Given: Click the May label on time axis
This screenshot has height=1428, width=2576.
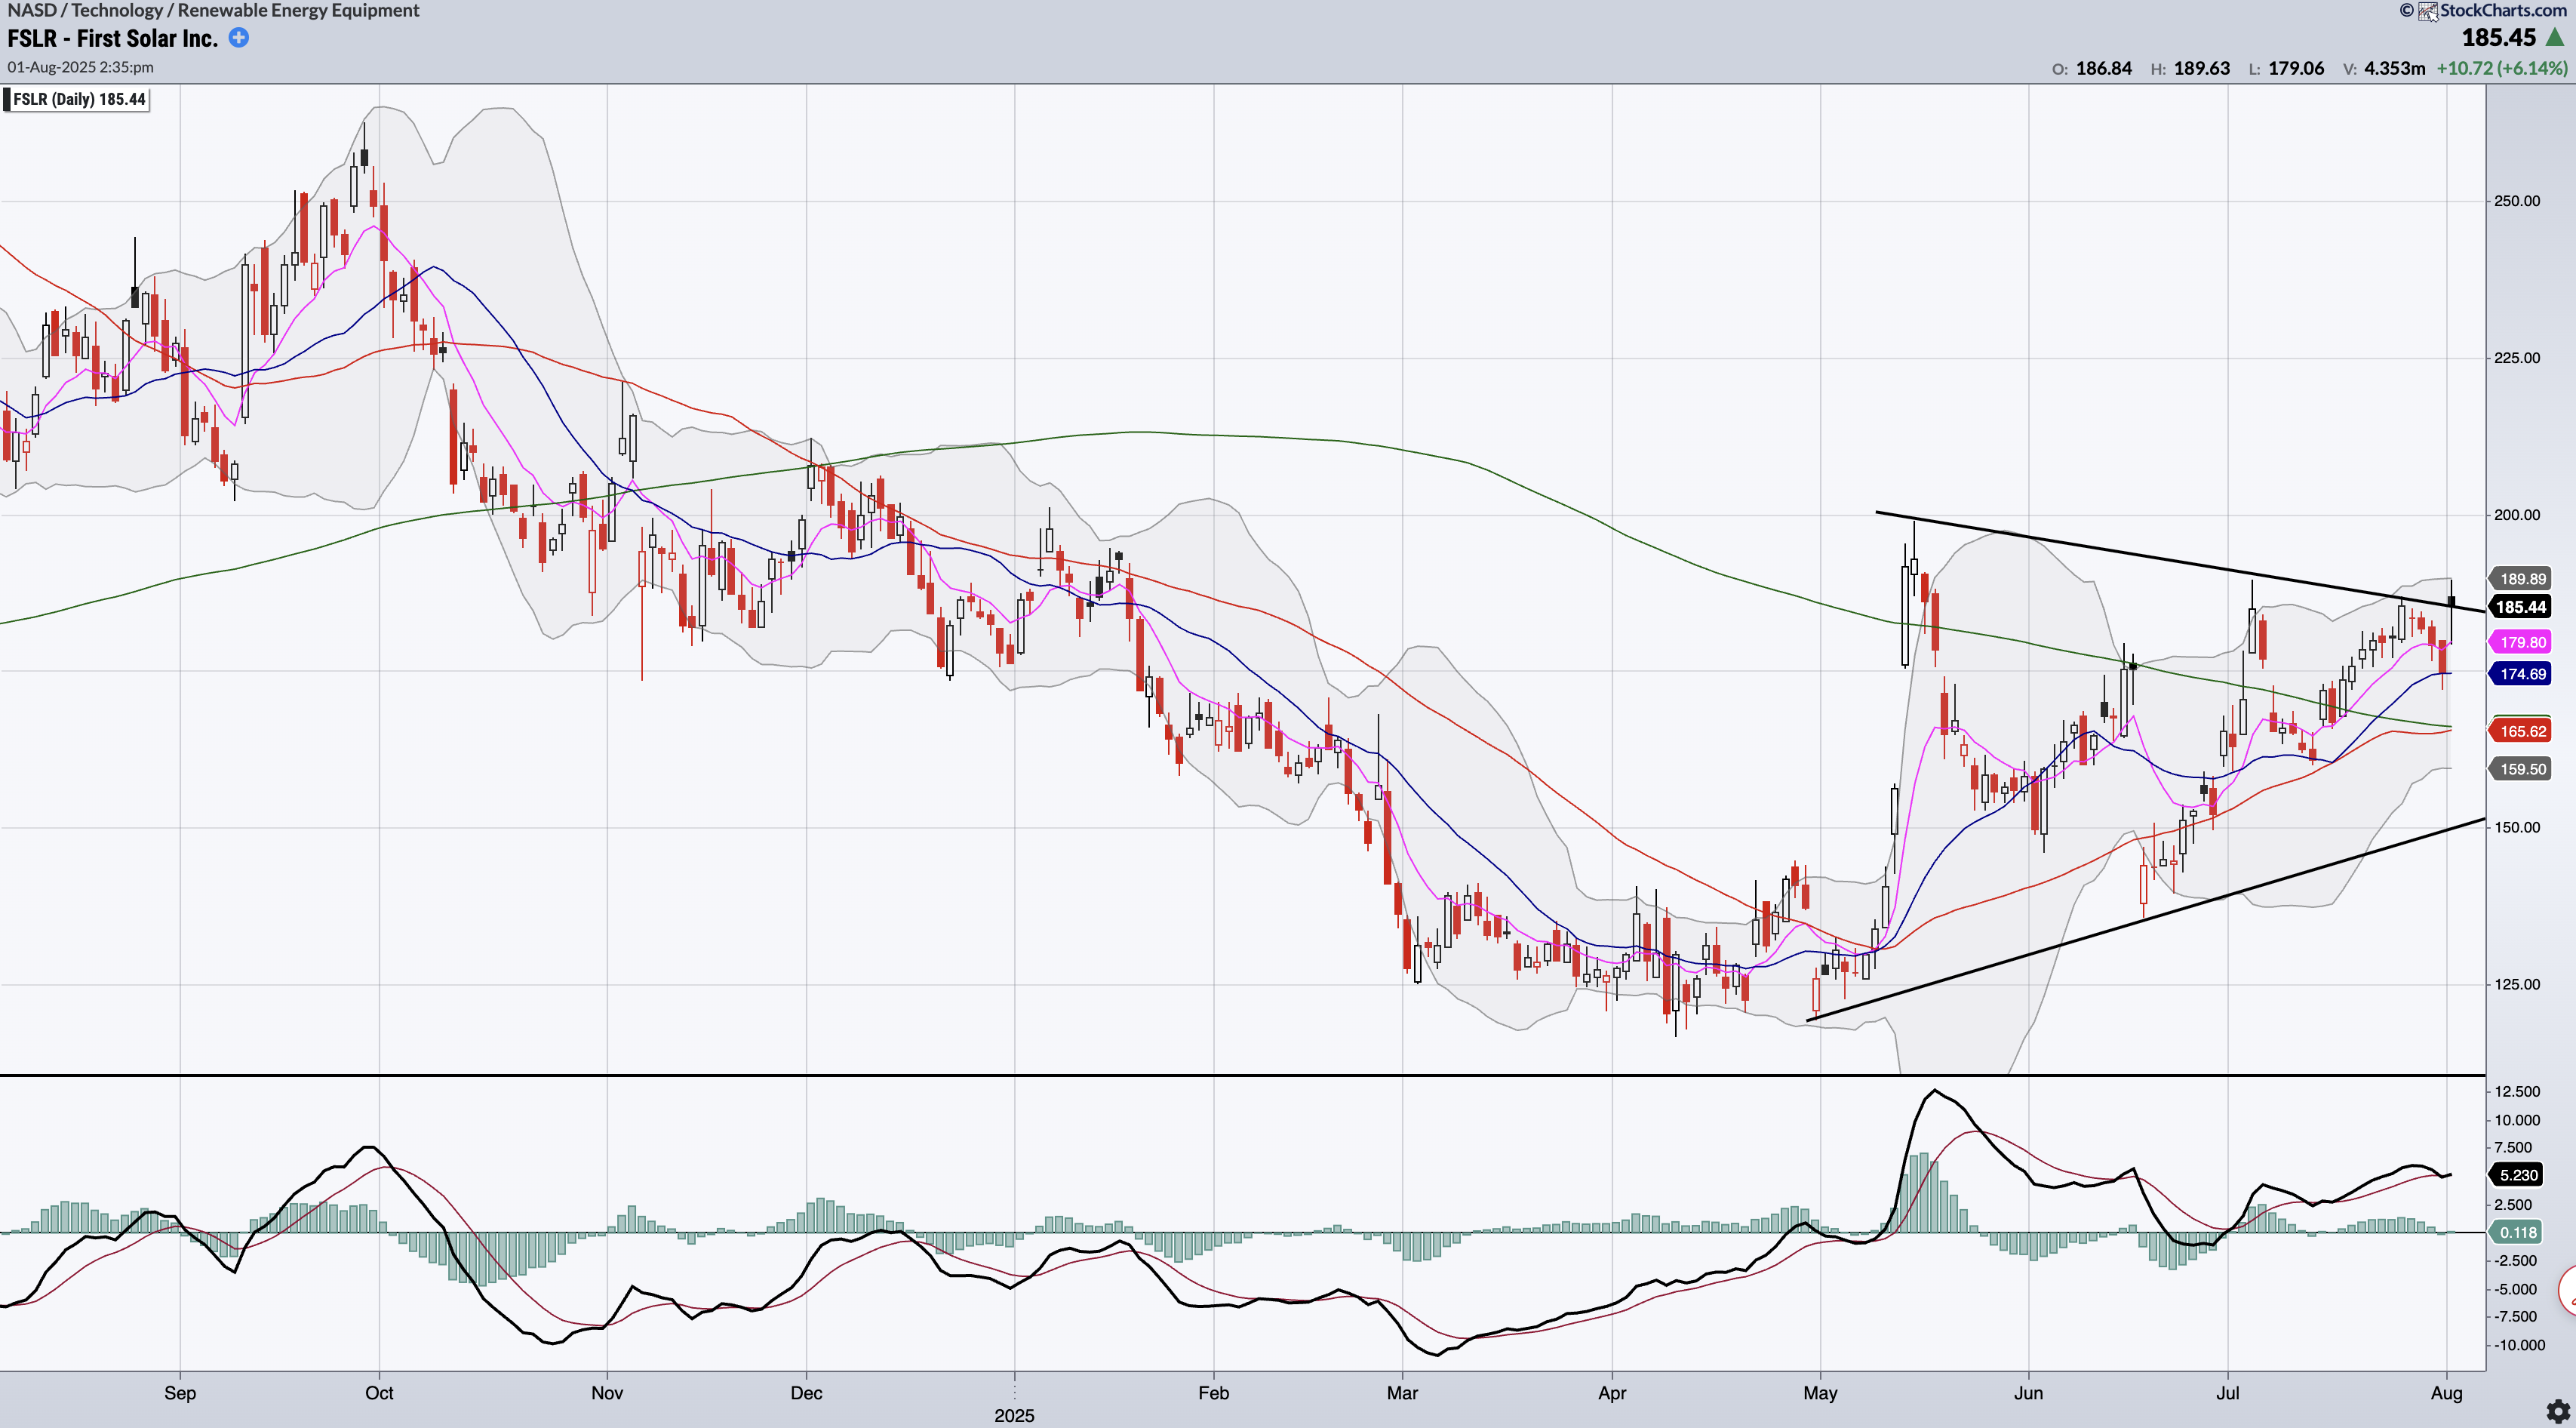Looking at the screenshot, I should (1820, 1393).
